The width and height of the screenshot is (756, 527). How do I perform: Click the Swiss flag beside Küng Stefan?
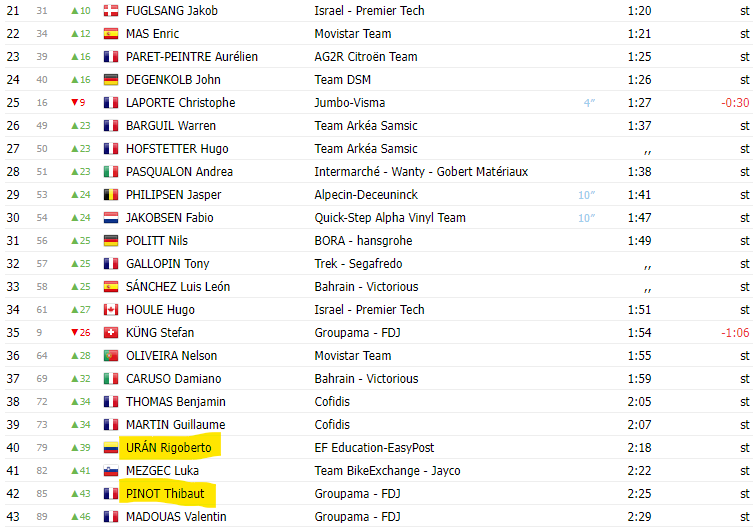pyautogui.click(x=111, y=333)
